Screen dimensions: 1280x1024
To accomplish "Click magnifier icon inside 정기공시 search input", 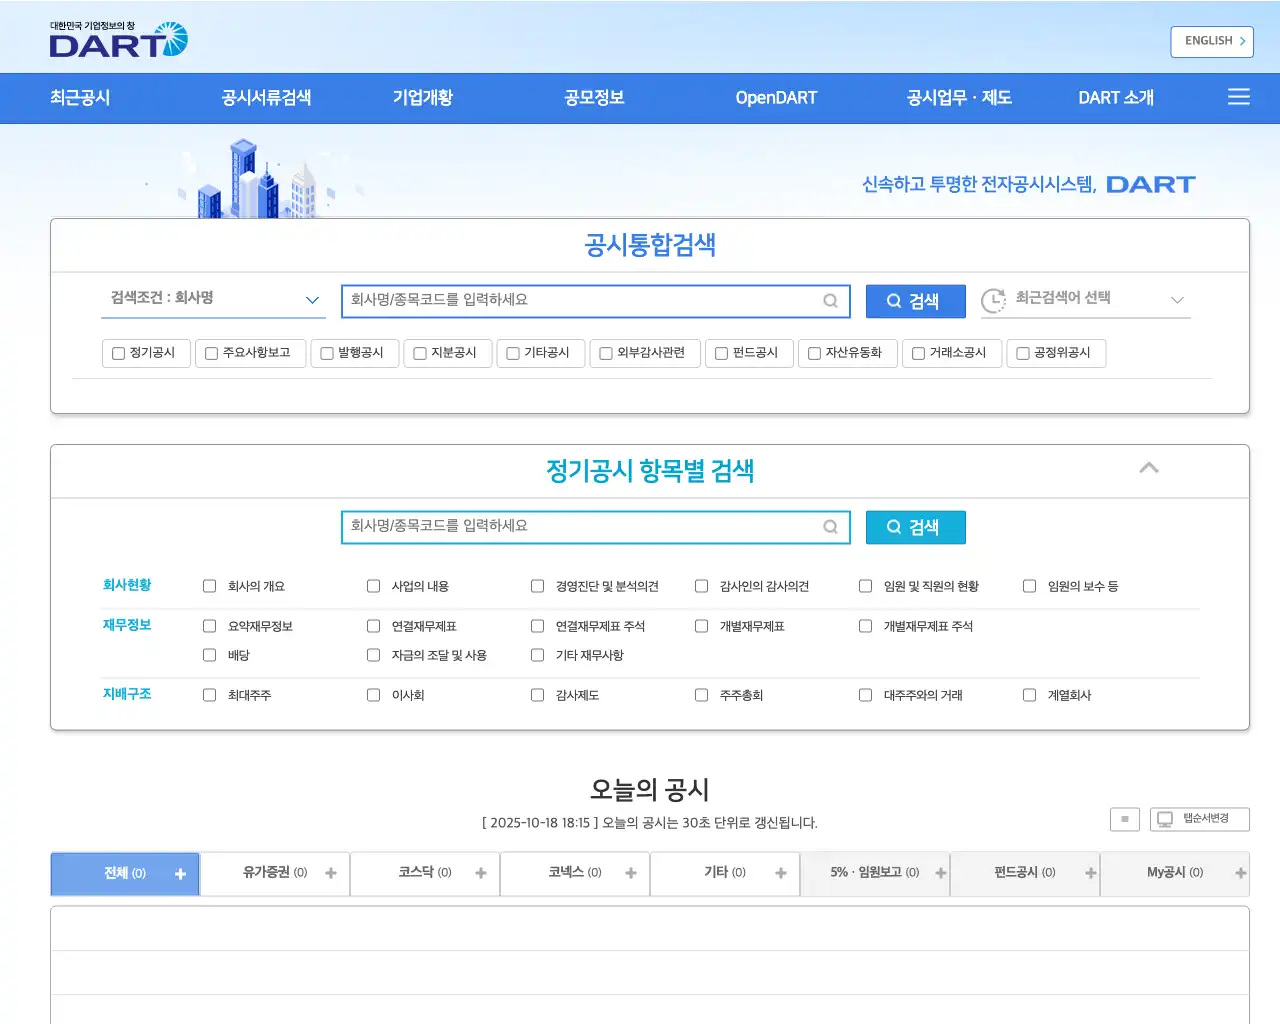I will coord(830,527).
